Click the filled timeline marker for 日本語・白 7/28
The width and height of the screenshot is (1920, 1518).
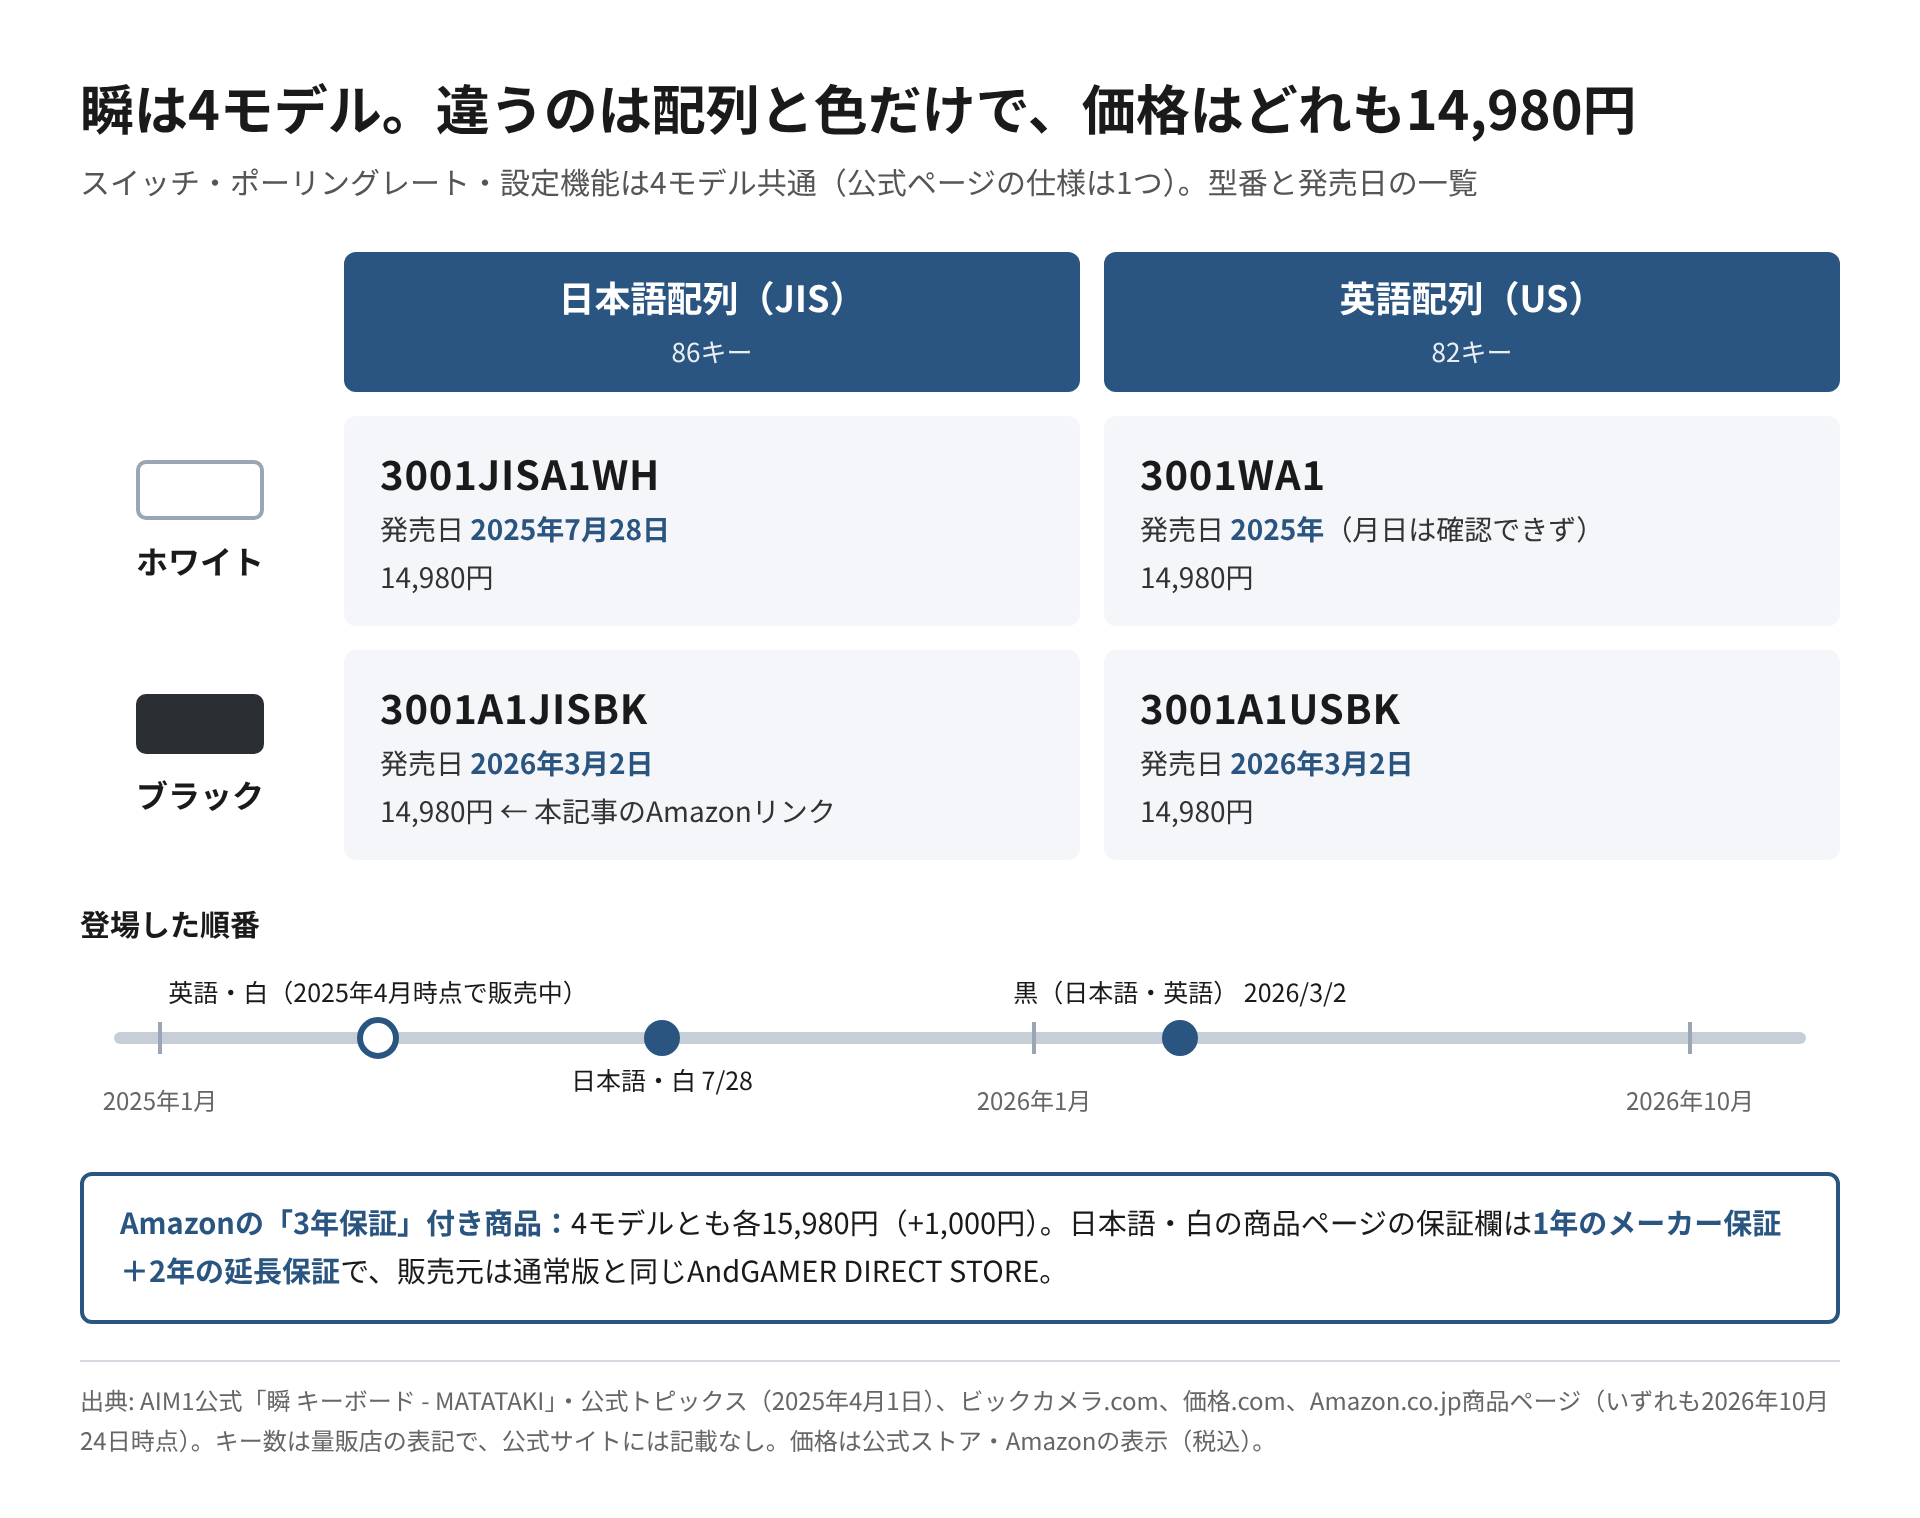[x=662, y=1038]
